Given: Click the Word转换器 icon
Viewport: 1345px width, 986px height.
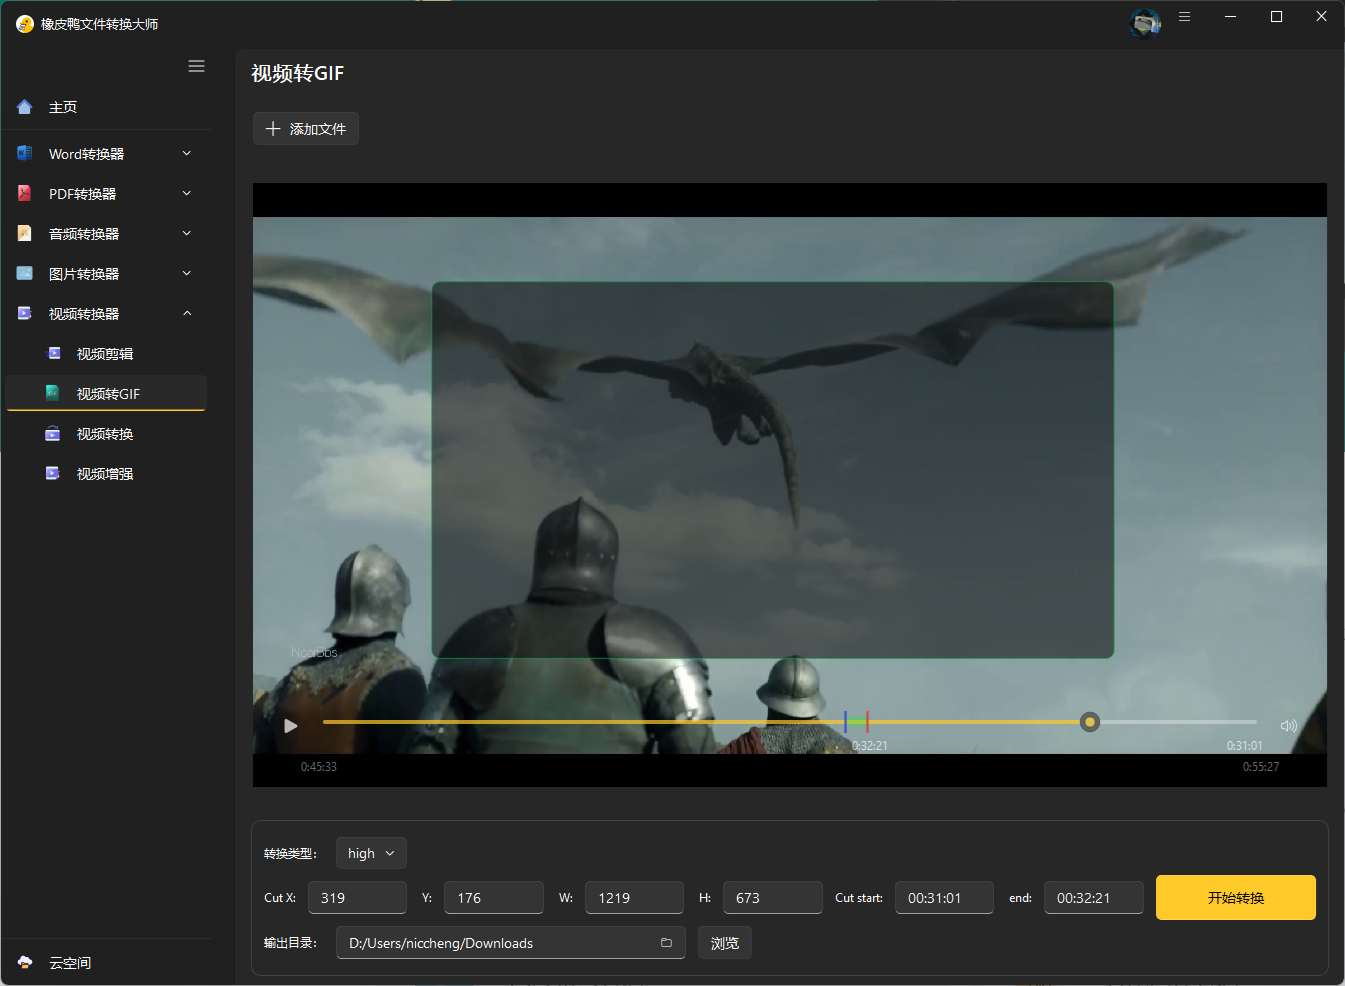Looking at the screenshot, I should 25,153.
